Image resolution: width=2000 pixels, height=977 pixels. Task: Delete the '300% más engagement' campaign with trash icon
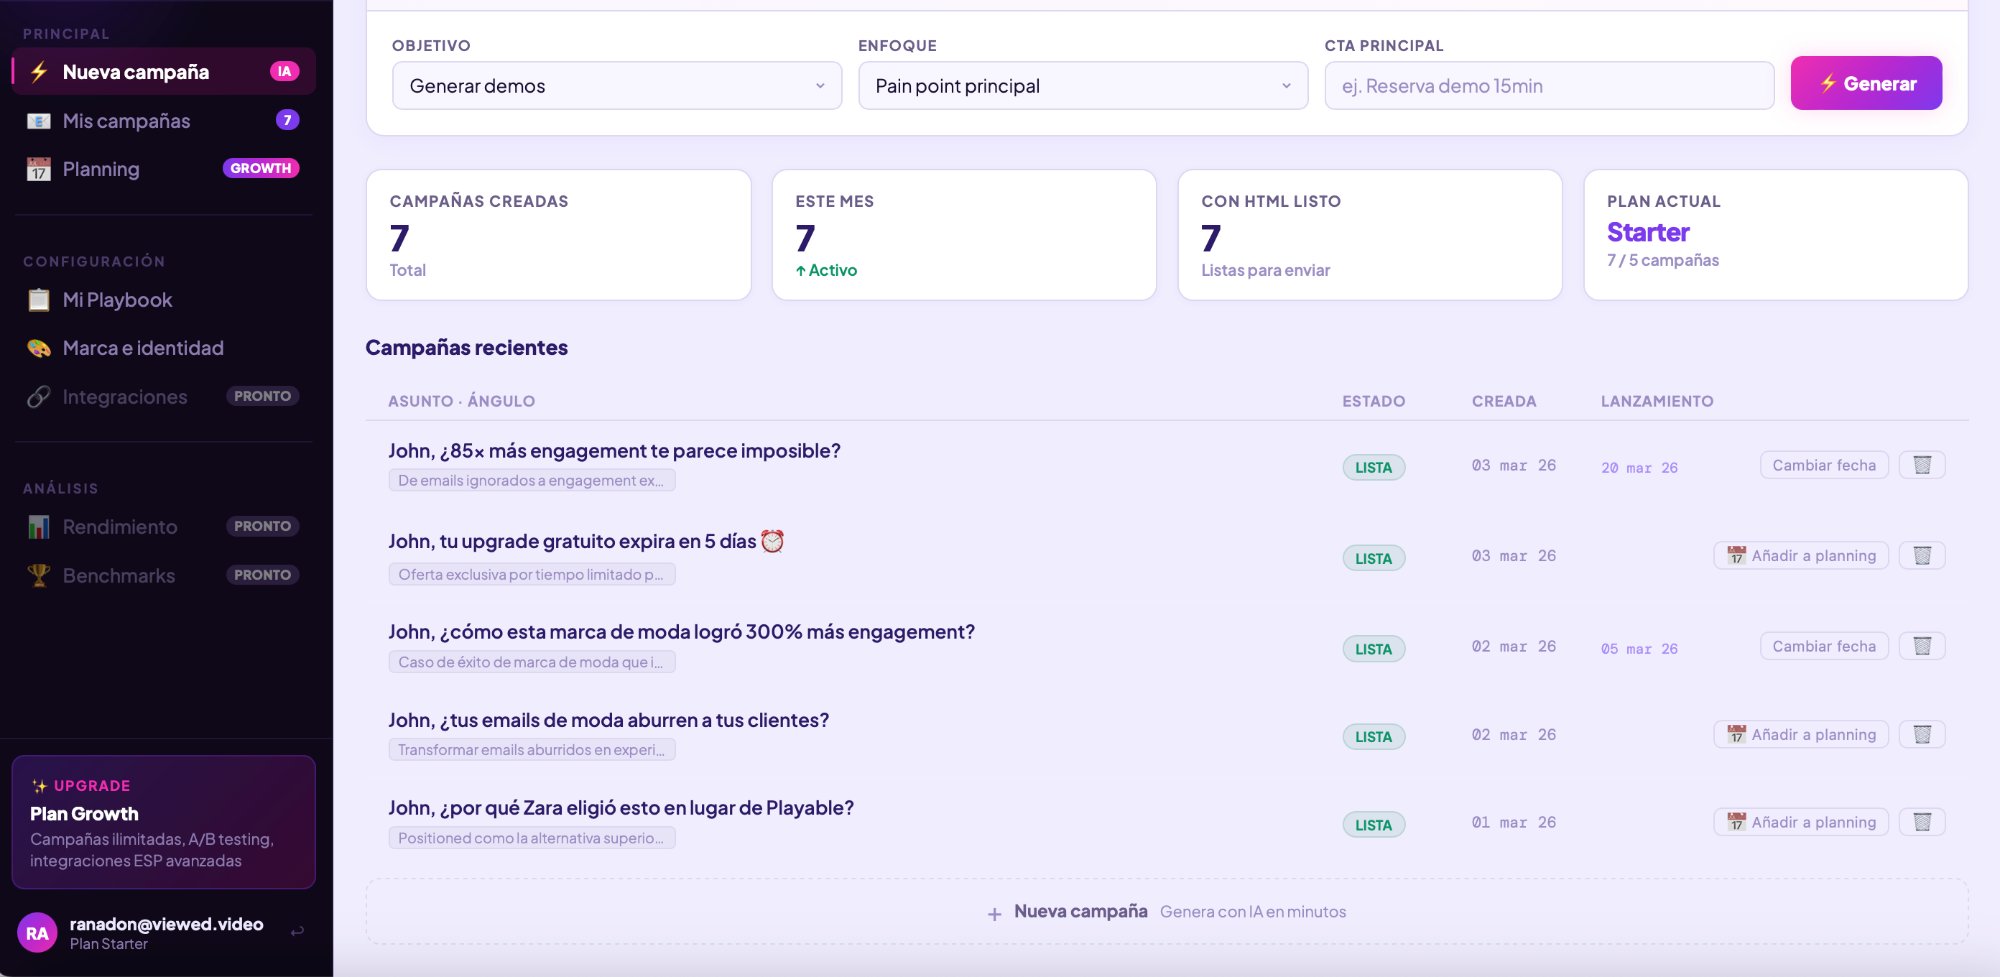pyautogui.click(x=1922, y=646)
